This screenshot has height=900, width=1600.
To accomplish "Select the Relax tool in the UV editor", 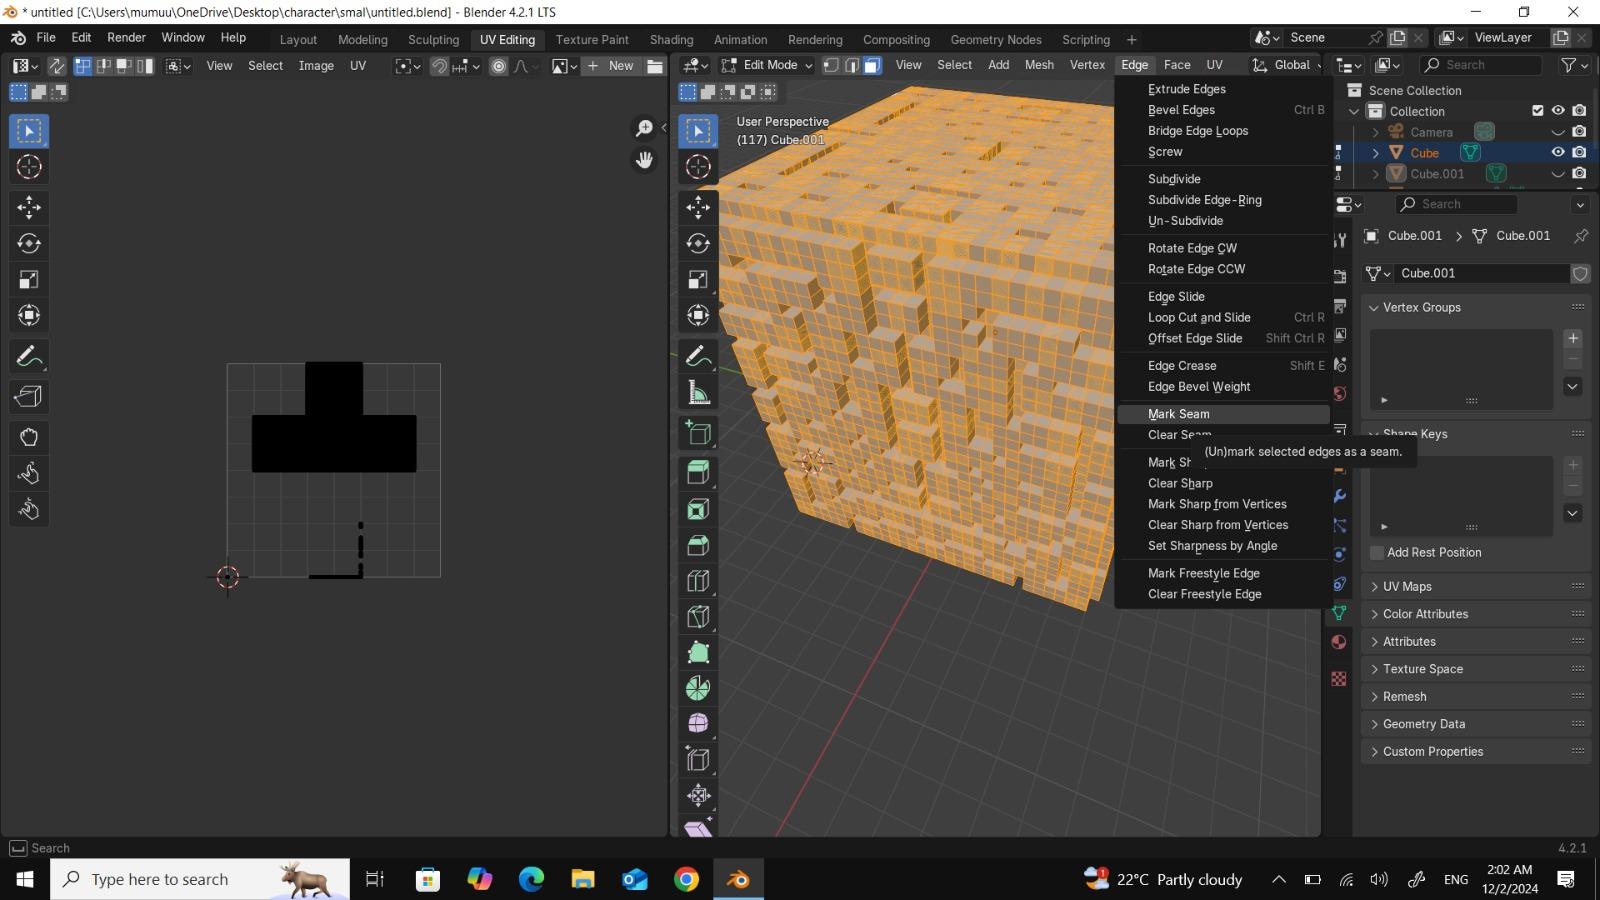I will (x=29, y=473).
